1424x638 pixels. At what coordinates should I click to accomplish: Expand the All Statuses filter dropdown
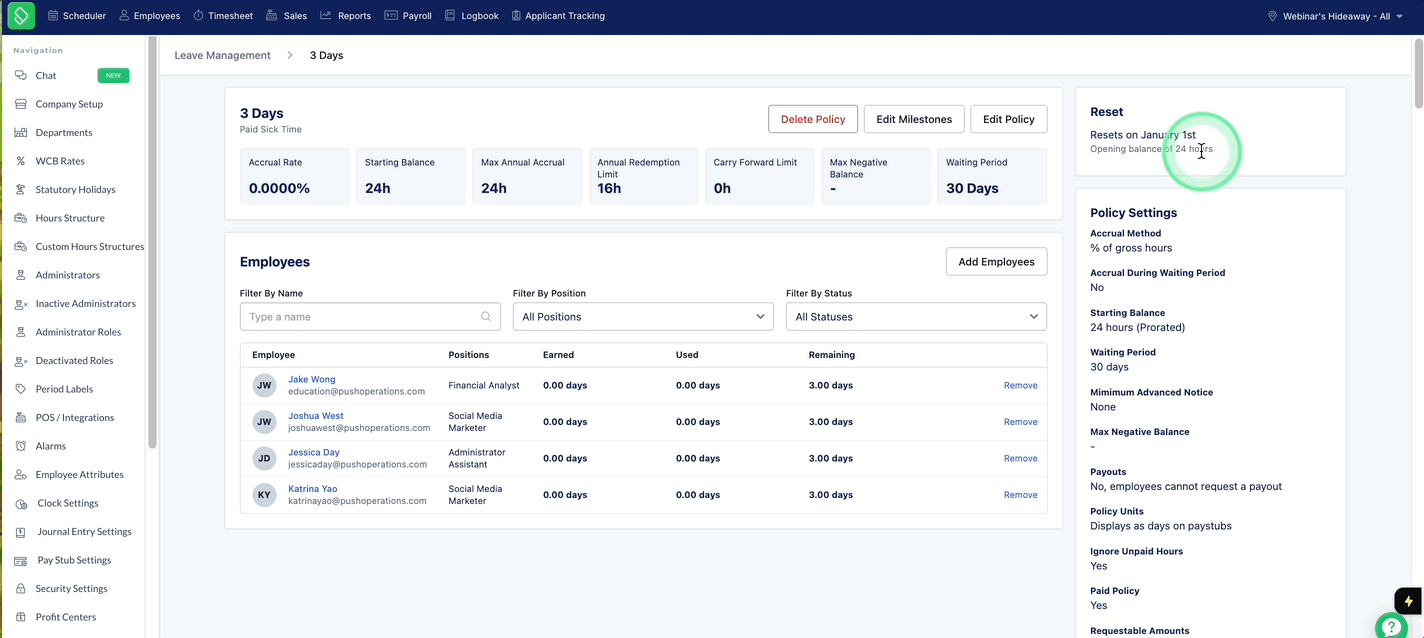point(916,317)
